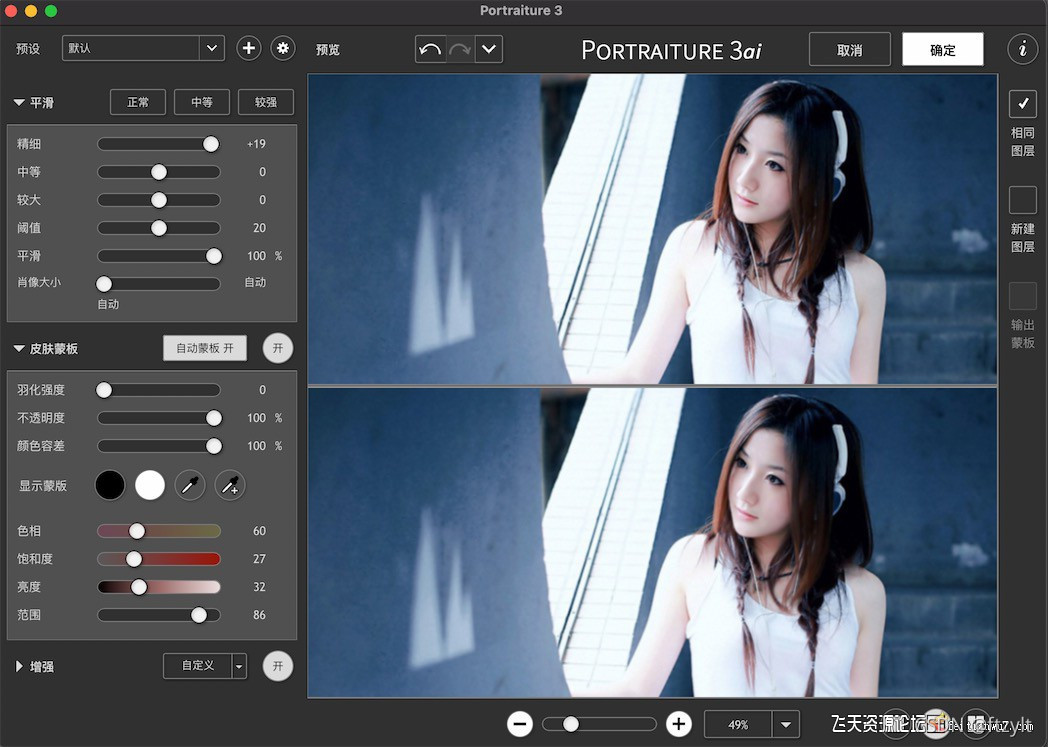Screen dimensions: 1048x747
Task: Click the 色相 value 60
Action: tap(259, 531)
